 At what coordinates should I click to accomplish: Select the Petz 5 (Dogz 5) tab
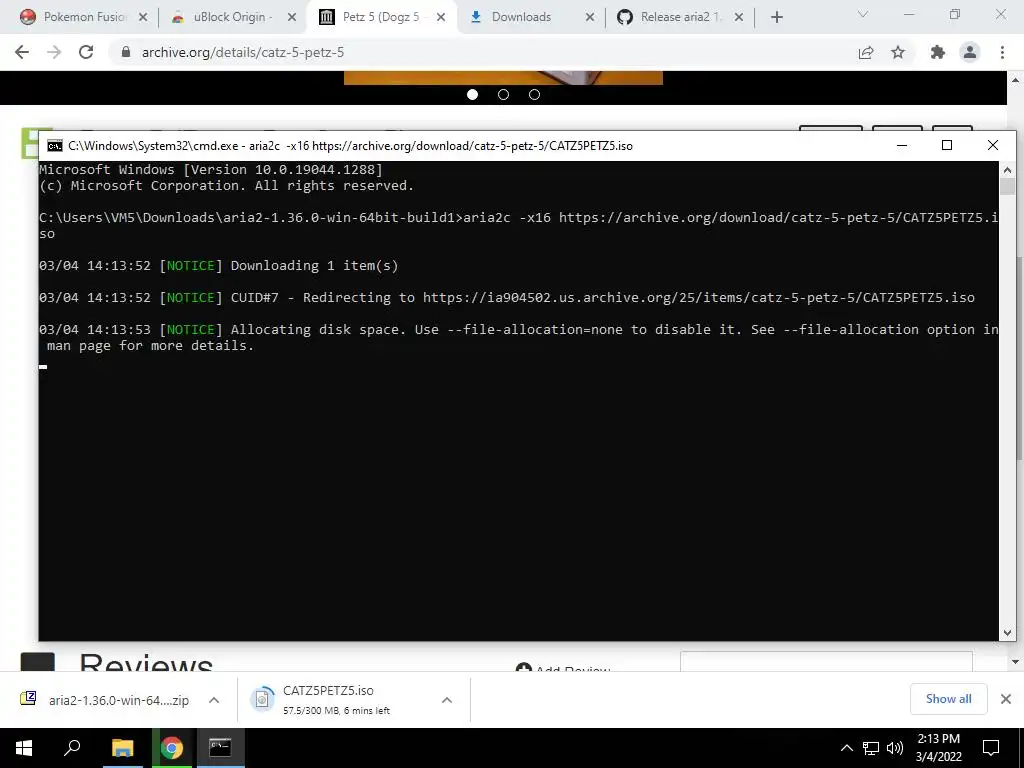[x=381, y=17]
